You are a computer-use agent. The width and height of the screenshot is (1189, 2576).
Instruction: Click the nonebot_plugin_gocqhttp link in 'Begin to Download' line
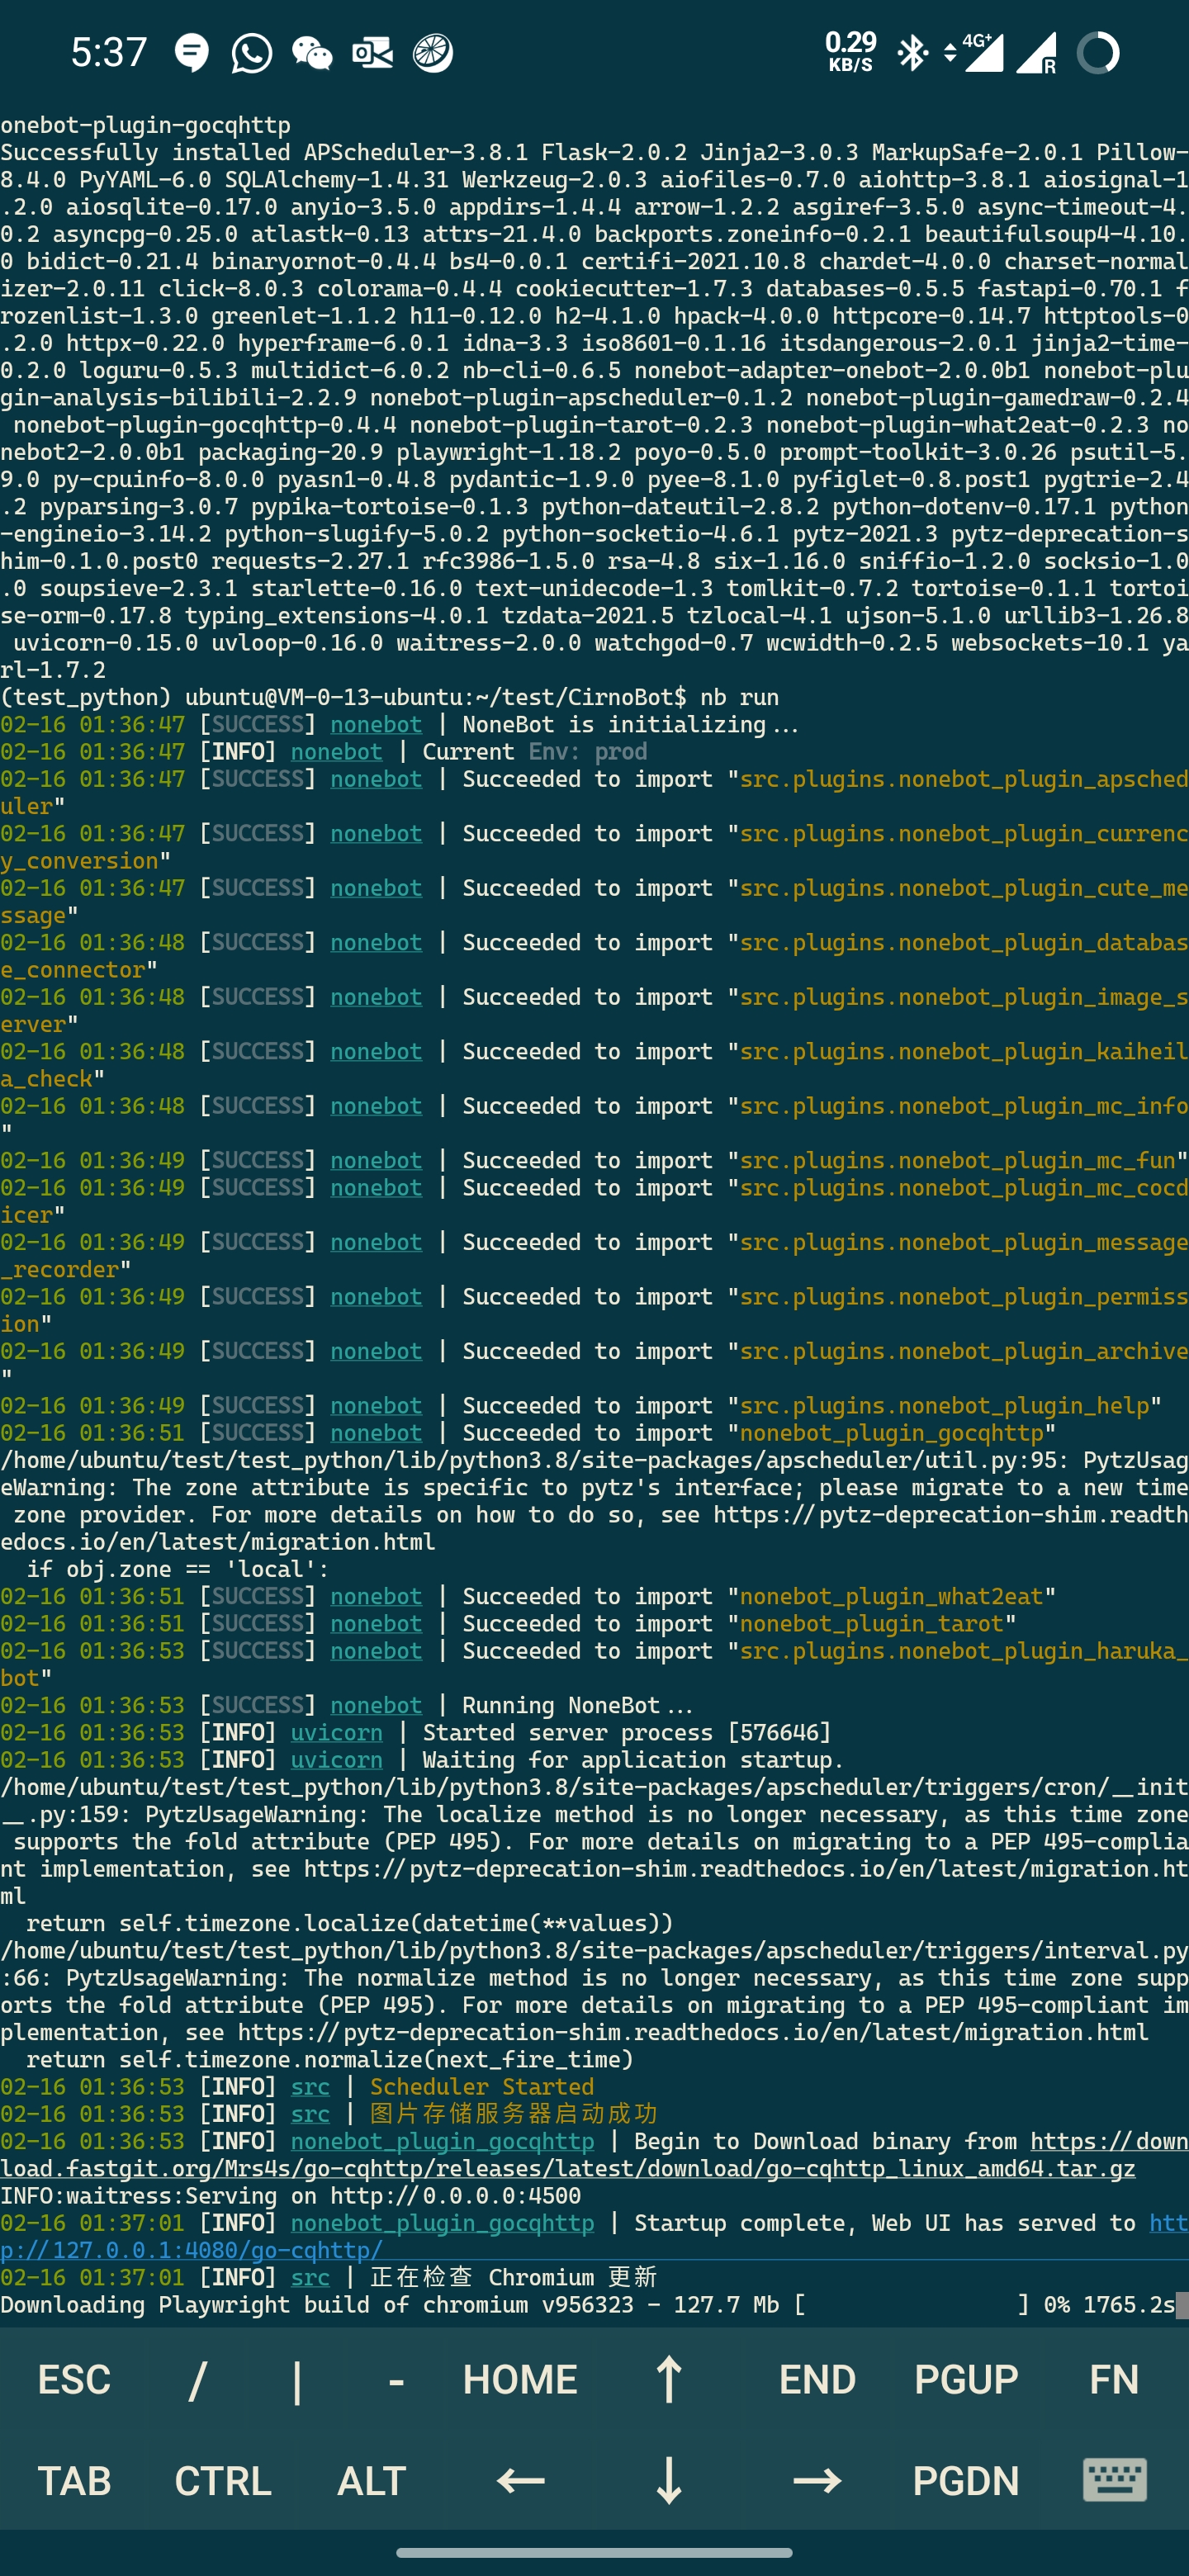click(442, 2141)
